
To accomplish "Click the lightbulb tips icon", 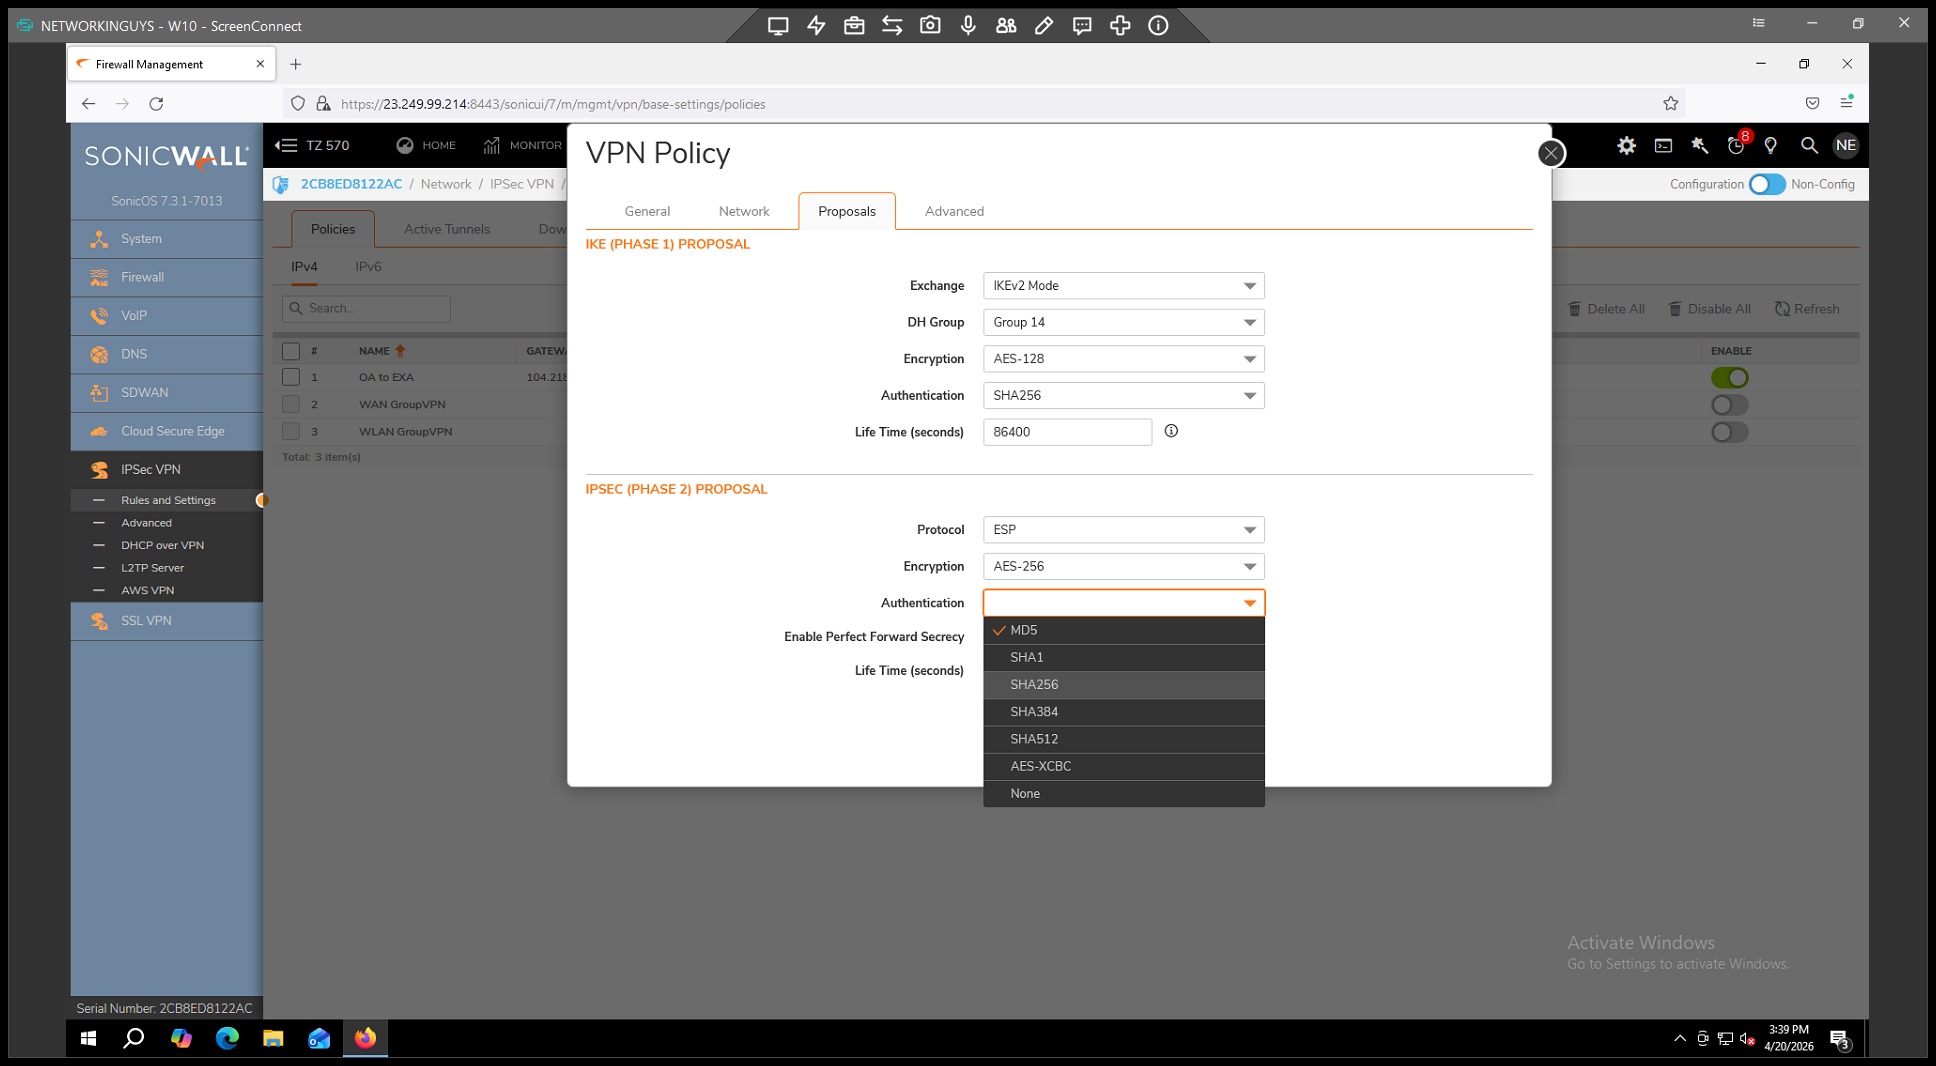I will point(1771,146).
